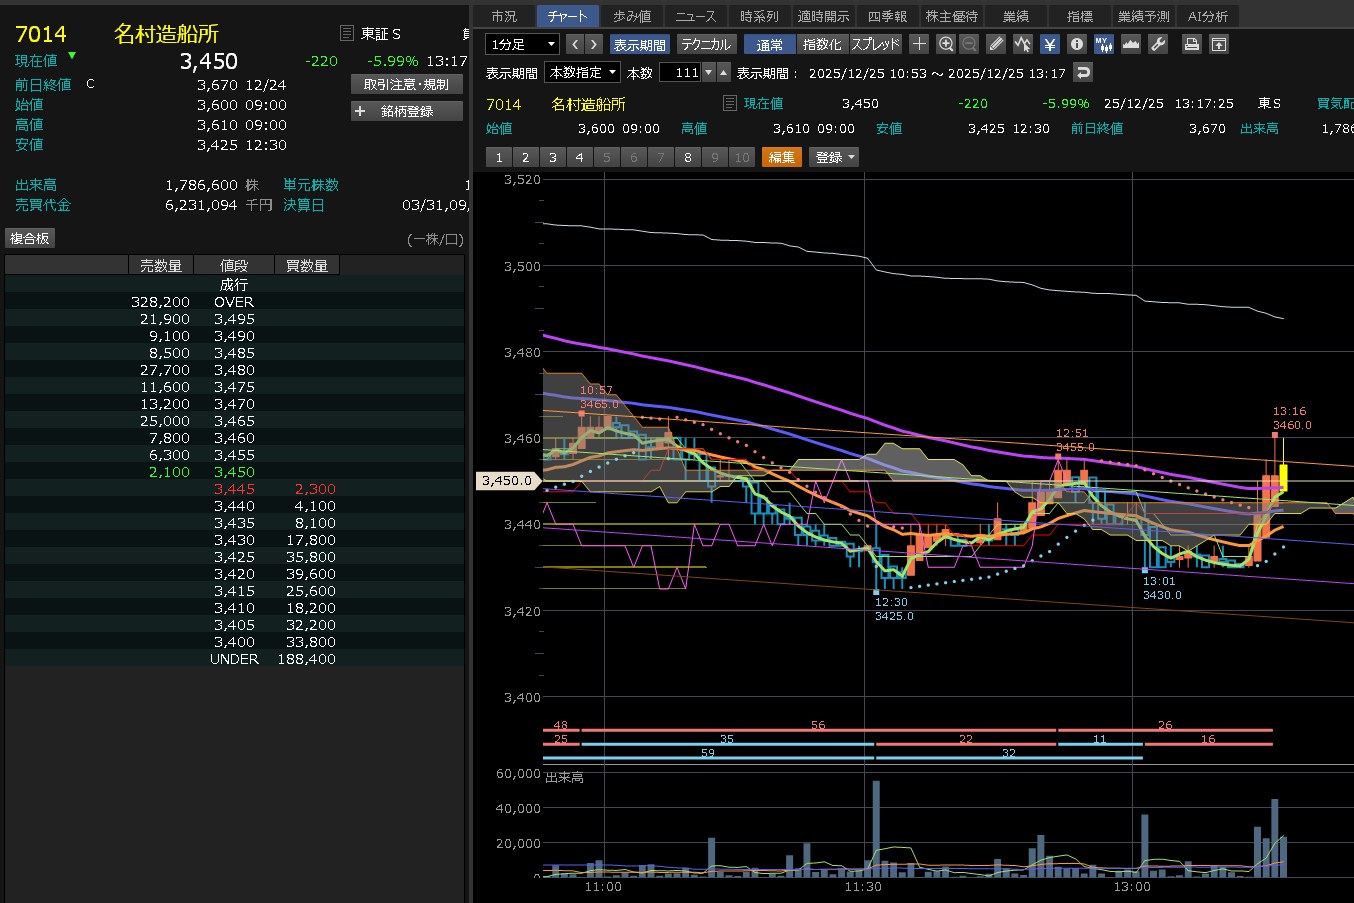
Task: Switch to the ニュース tab
Action: [695, 16]
